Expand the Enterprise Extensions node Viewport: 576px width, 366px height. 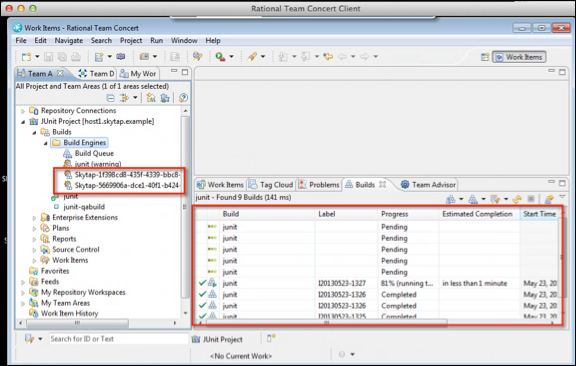34,218
